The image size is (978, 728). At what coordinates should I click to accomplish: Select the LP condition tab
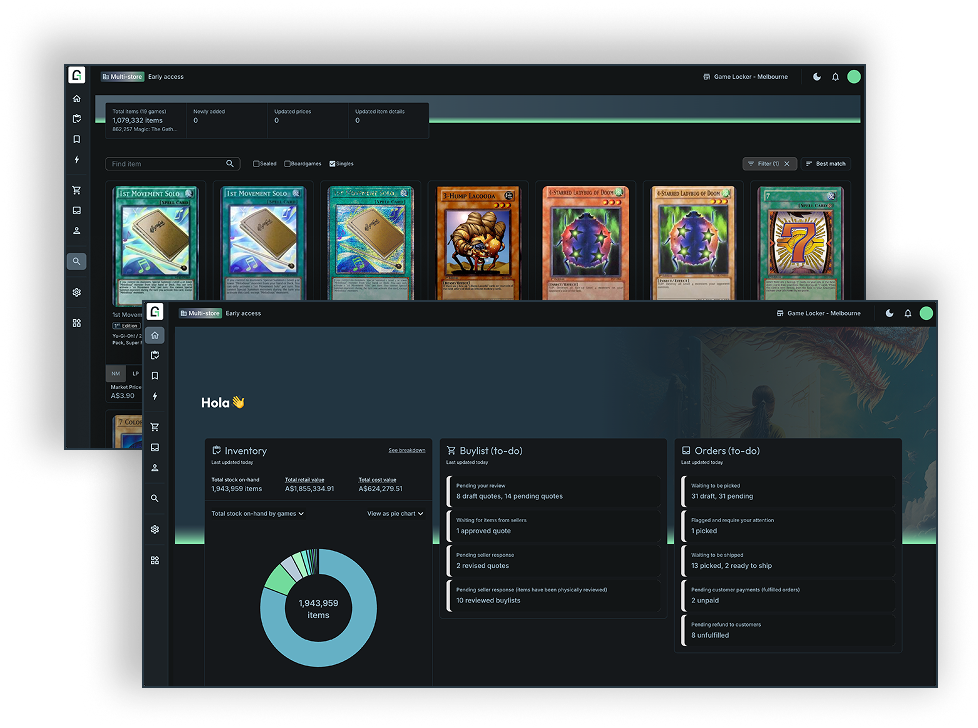[135, 373]
